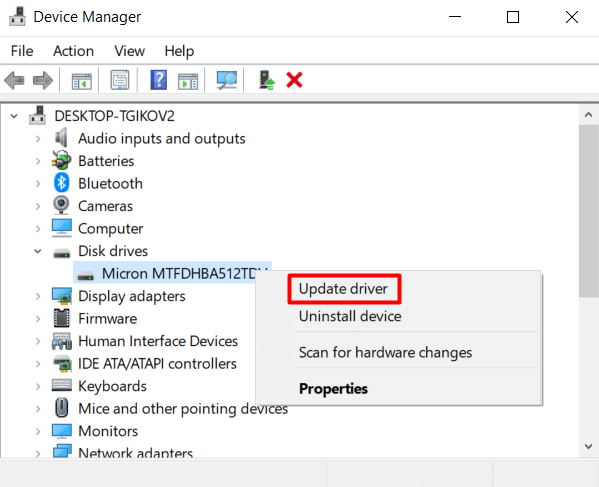Open the Help menu
The width and height of the screenshot is (599, 487).
(x=179, y=51)
